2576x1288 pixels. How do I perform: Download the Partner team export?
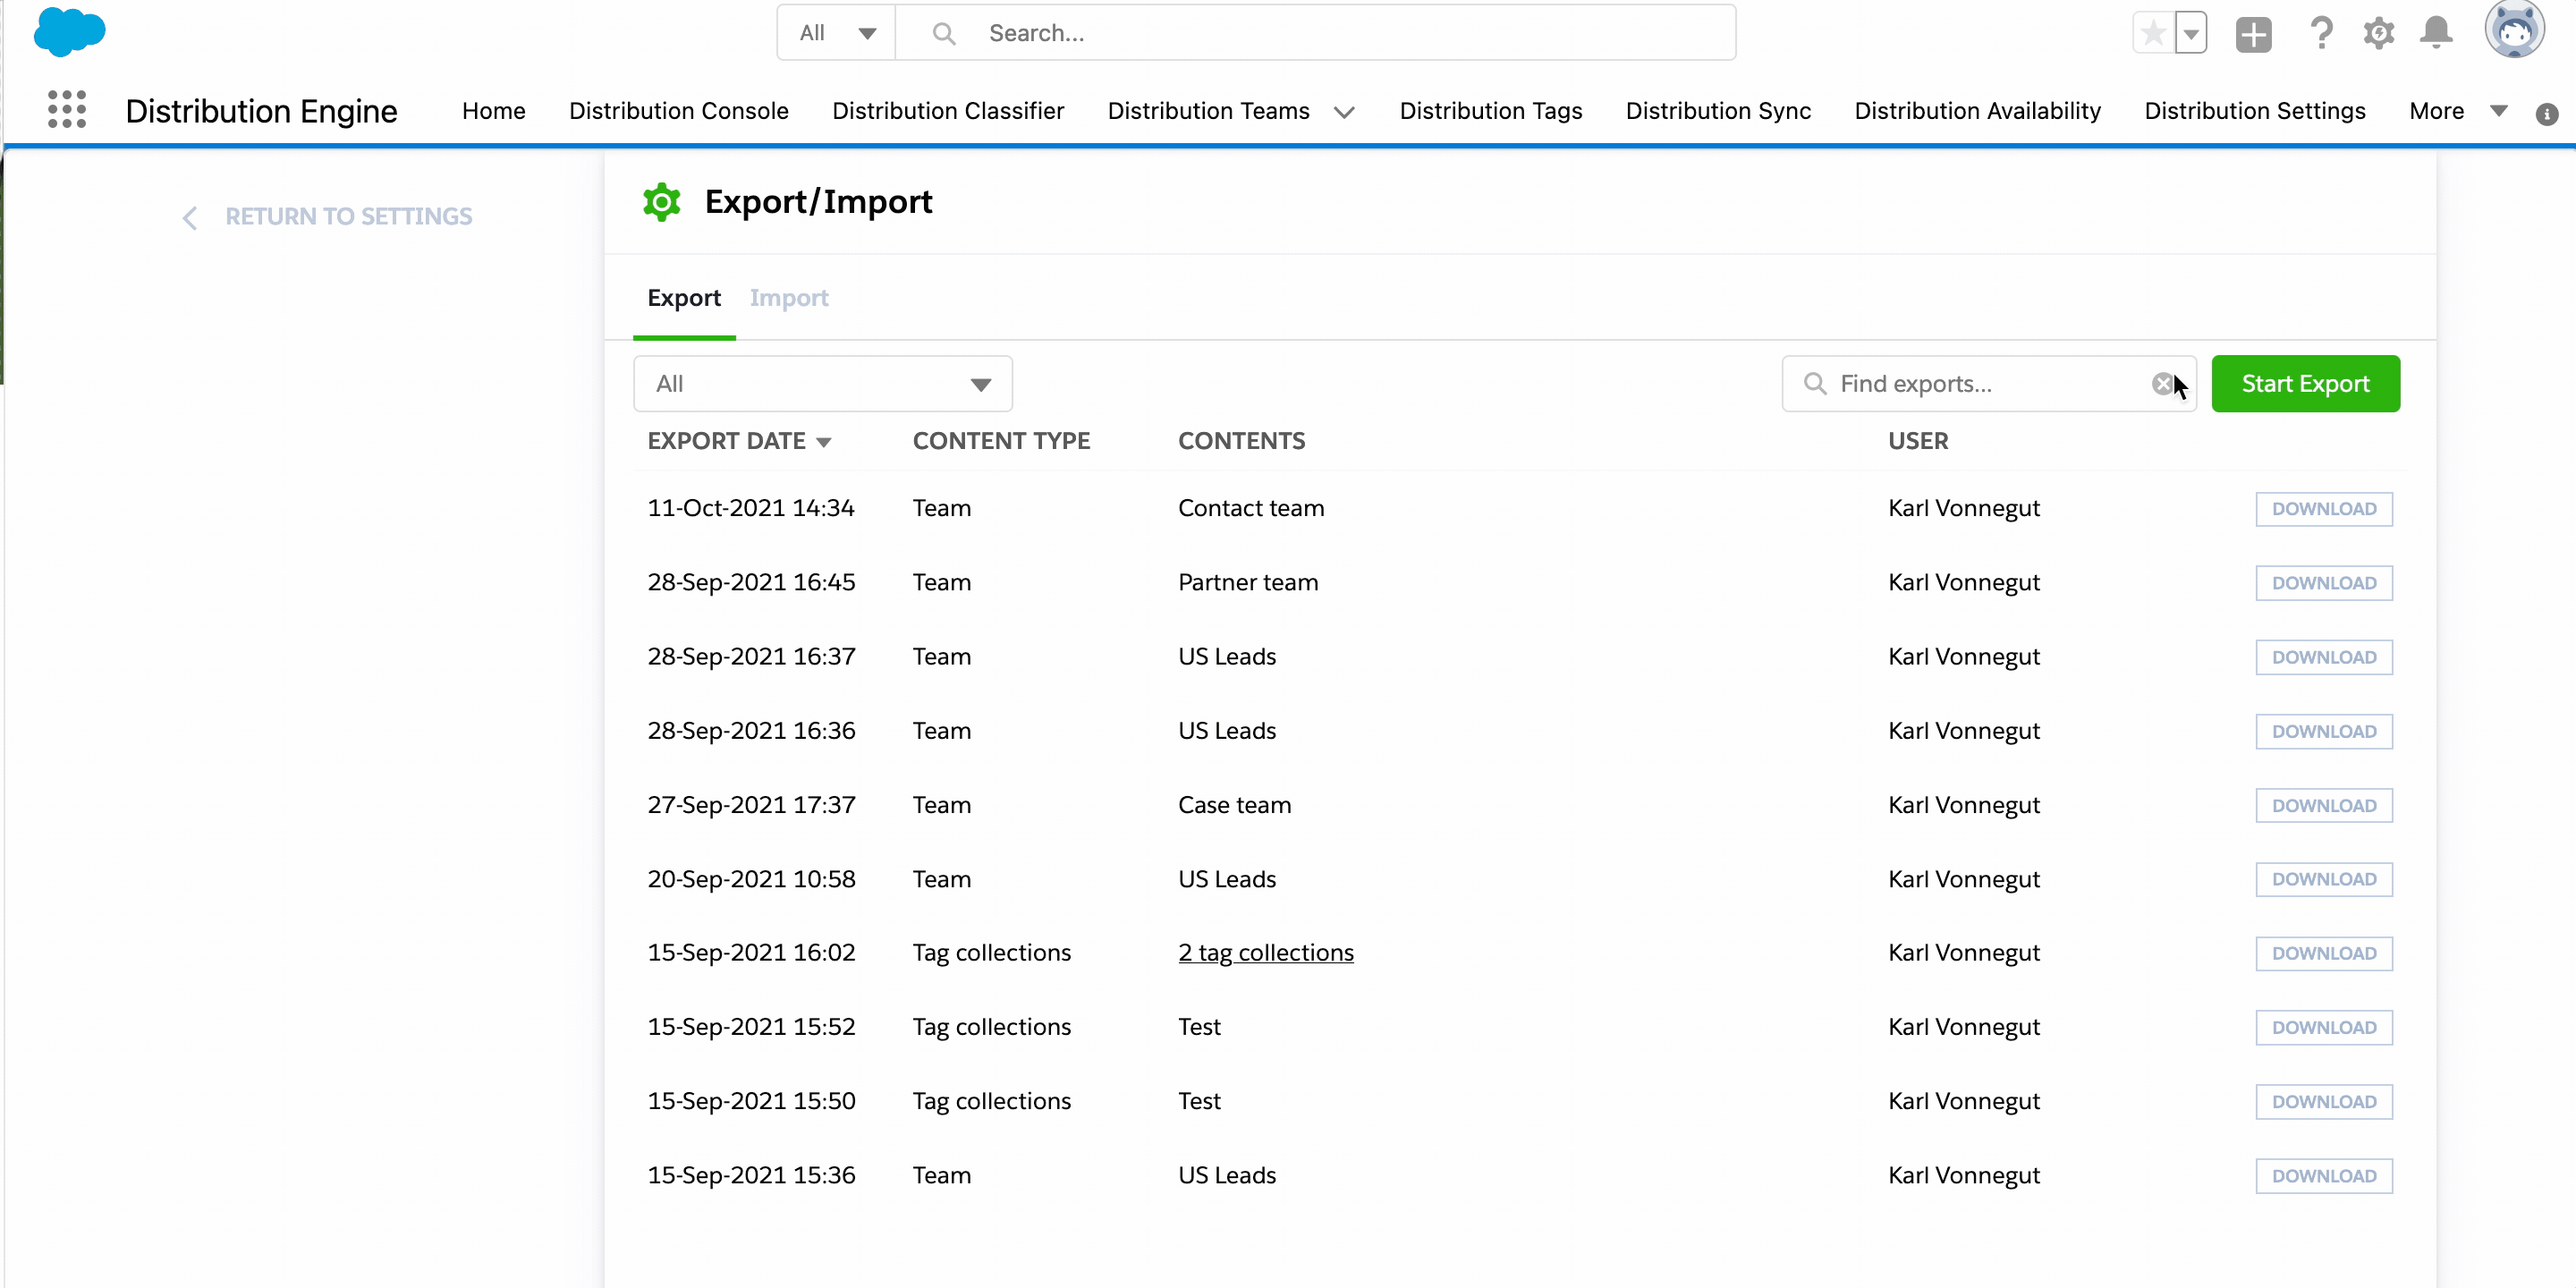pos(2324,583)
